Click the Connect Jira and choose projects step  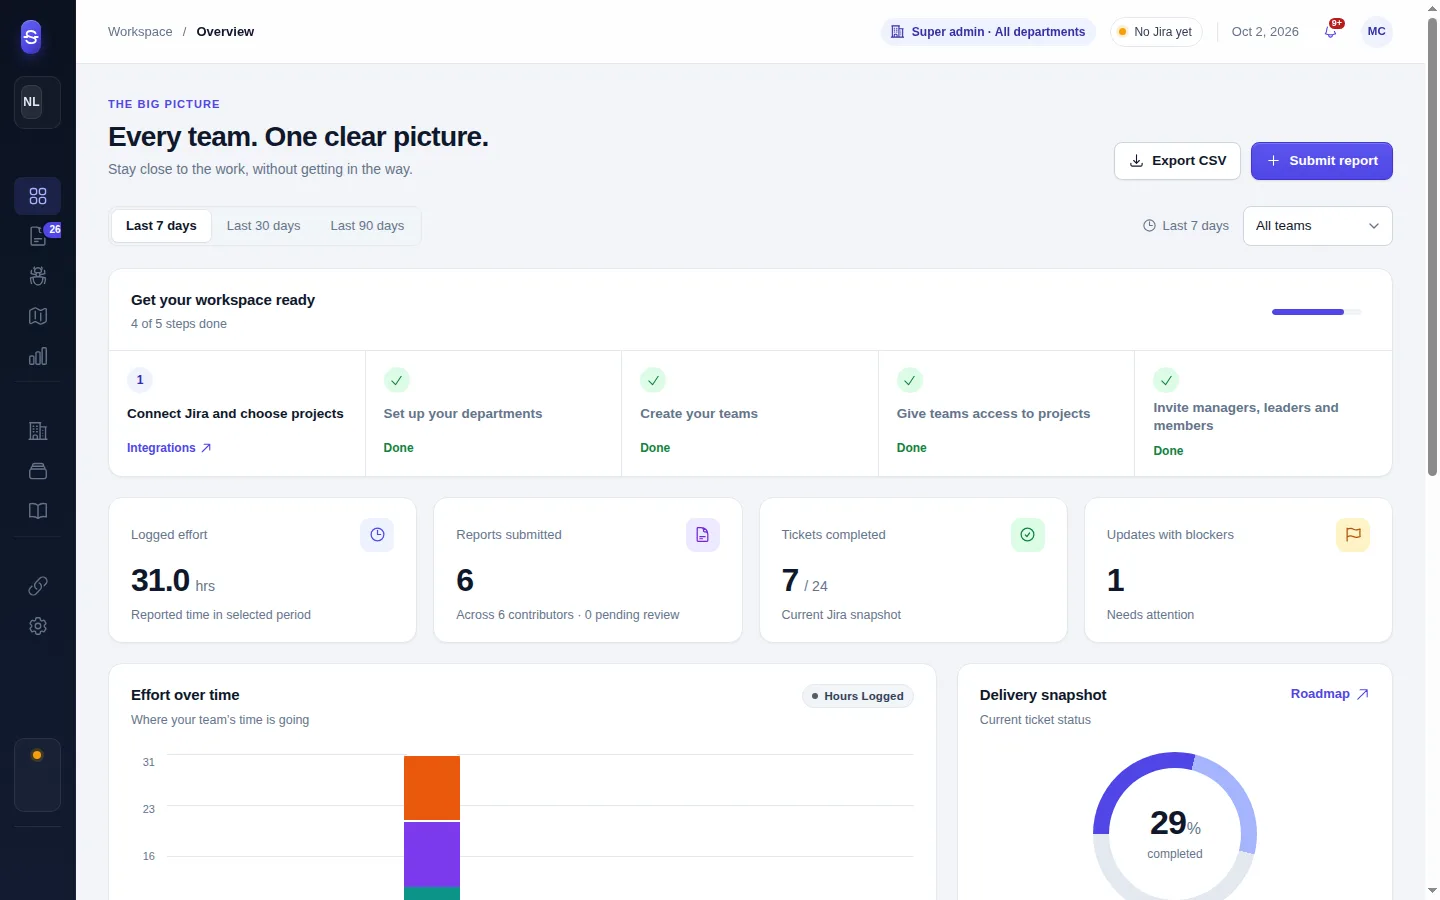(x=237, y=413)
